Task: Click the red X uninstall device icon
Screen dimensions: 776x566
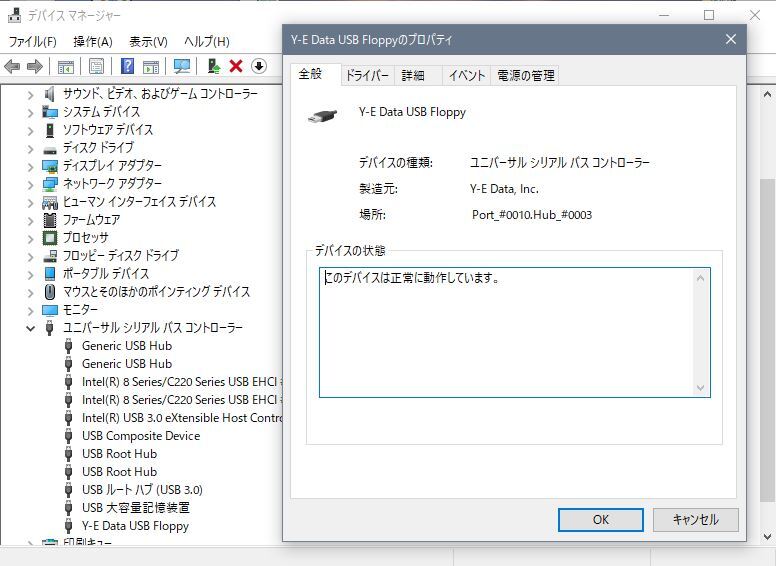Action: pos(236,66)
